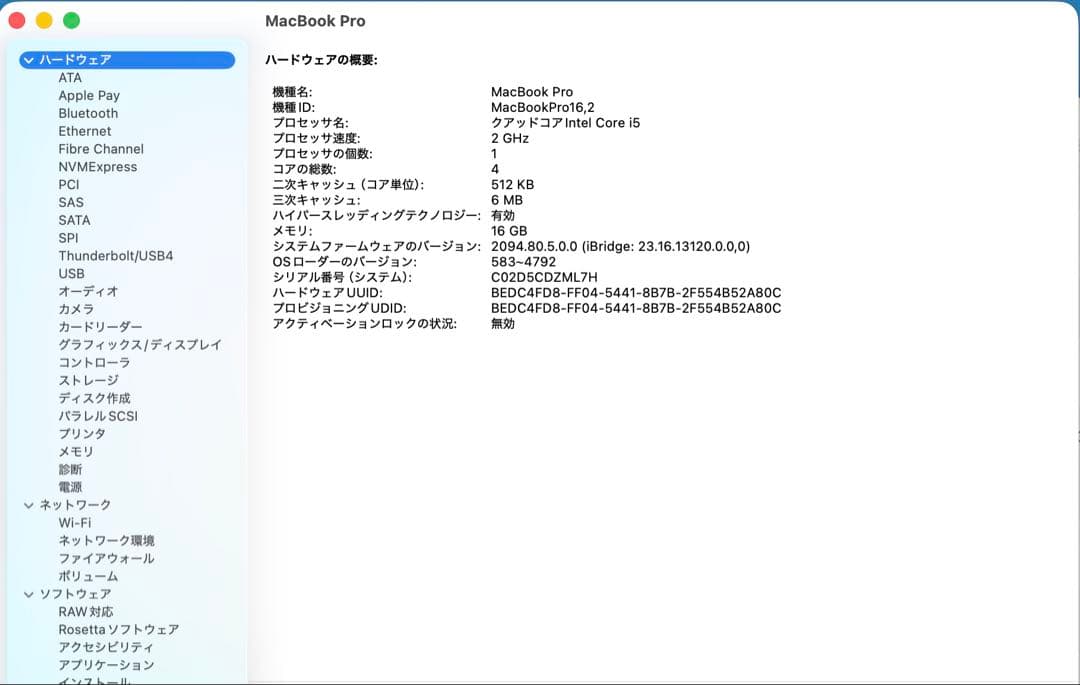
Task: Click the ハードウェアの概要 heading
Action: 322,60
